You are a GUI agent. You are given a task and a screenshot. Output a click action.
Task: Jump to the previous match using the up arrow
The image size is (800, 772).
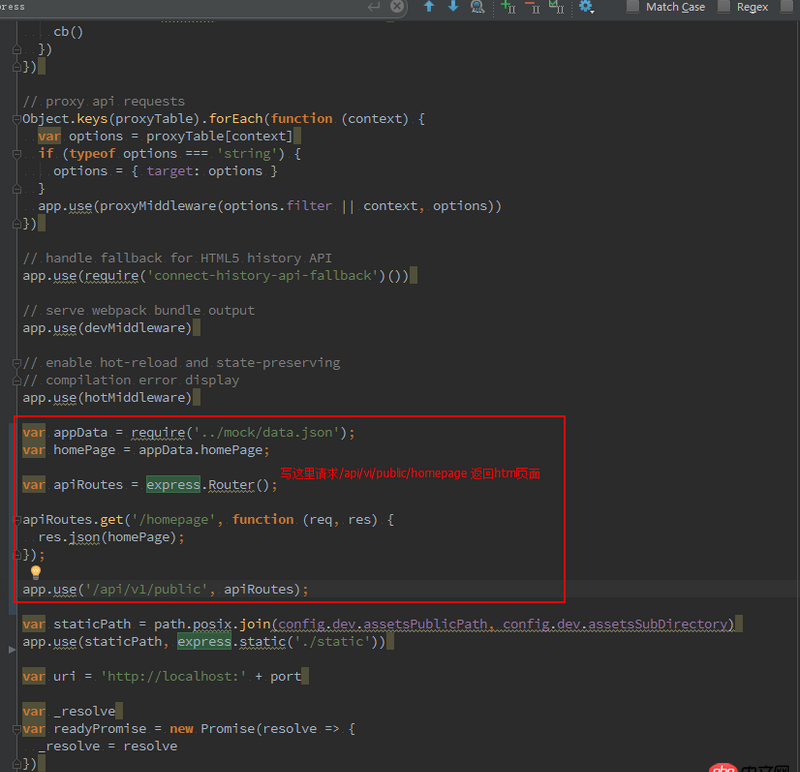(430, 7)
